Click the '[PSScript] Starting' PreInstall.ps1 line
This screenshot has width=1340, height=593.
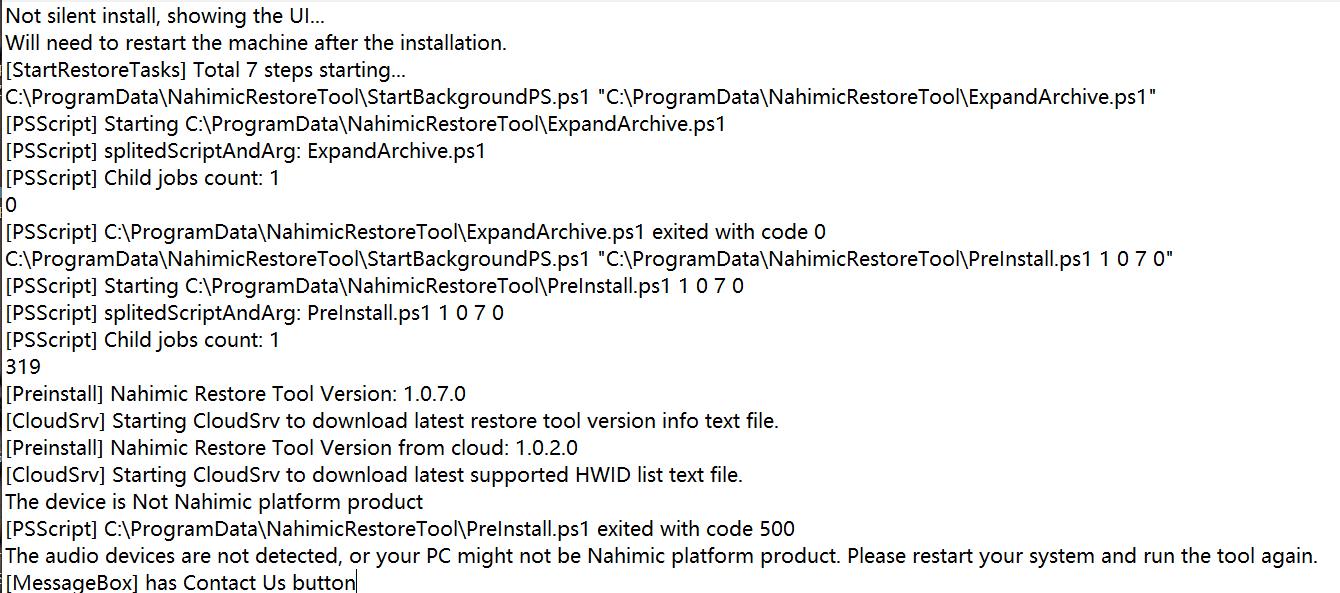point(374,286)
